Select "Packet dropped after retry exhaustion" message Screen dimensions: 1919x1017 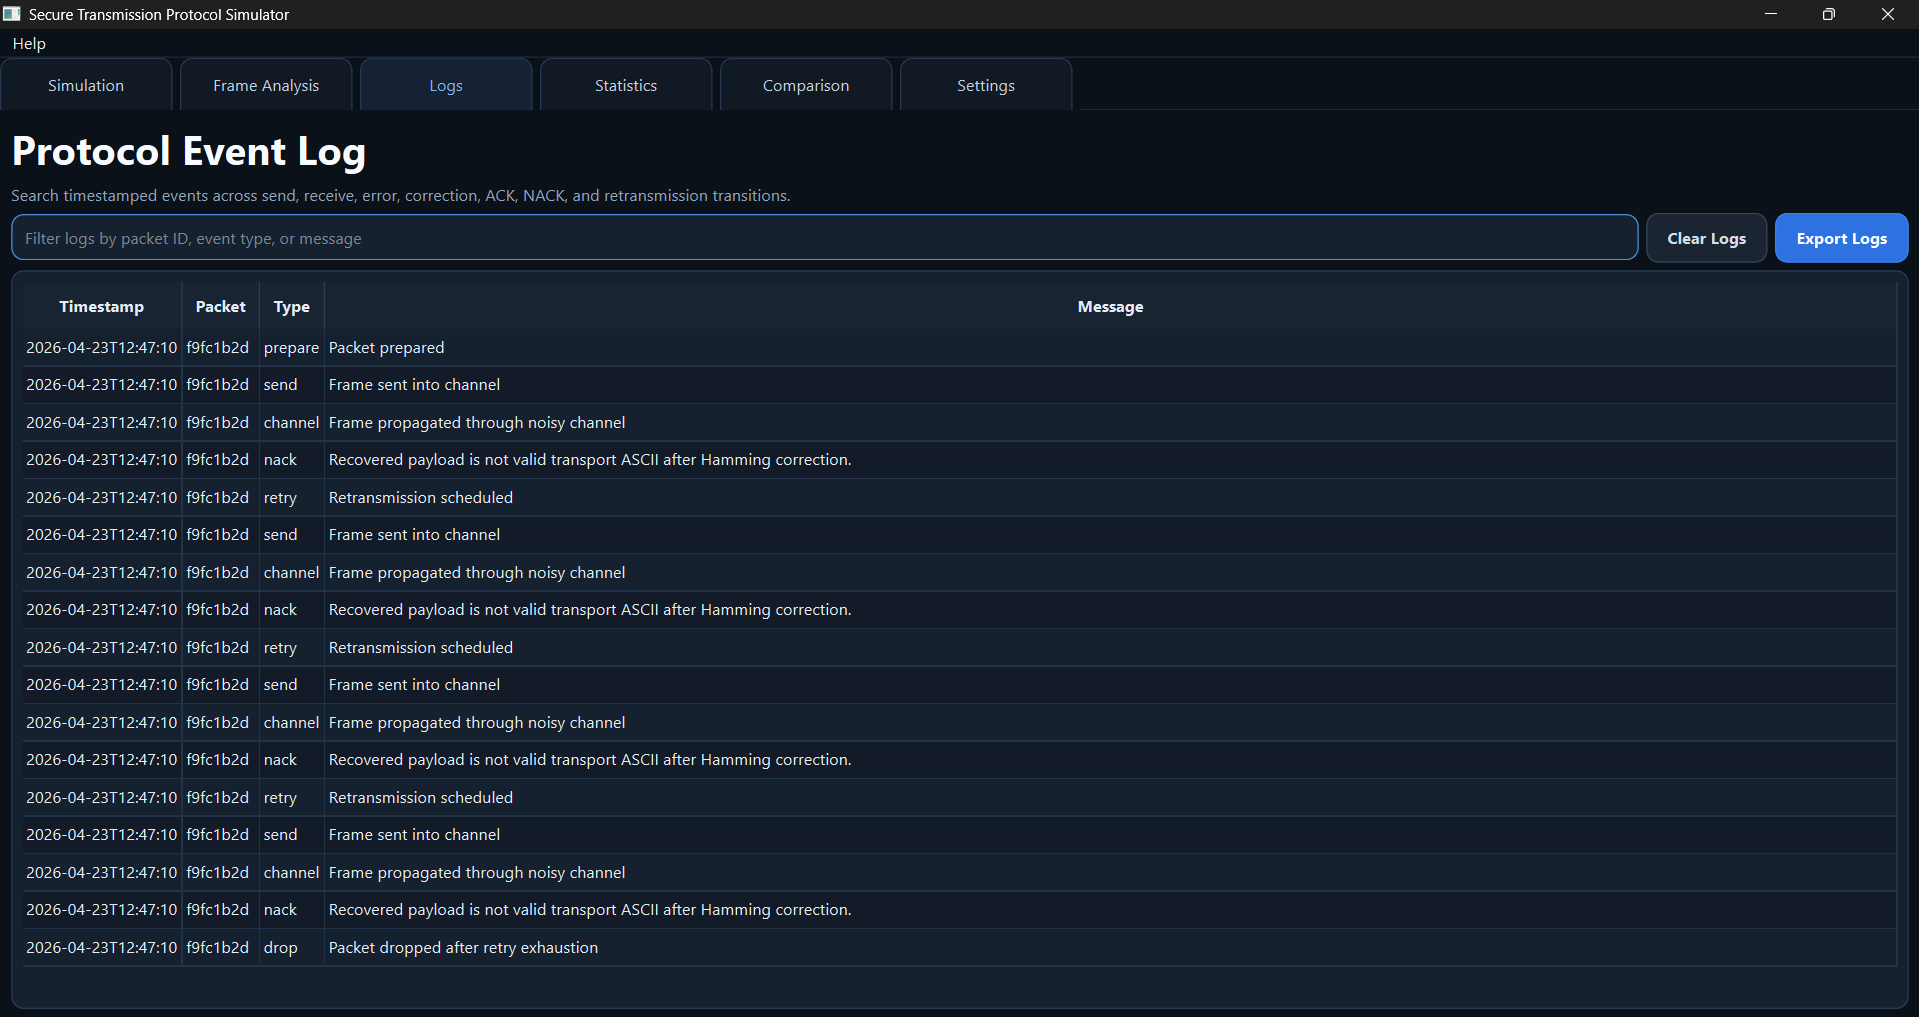point(463,948)
